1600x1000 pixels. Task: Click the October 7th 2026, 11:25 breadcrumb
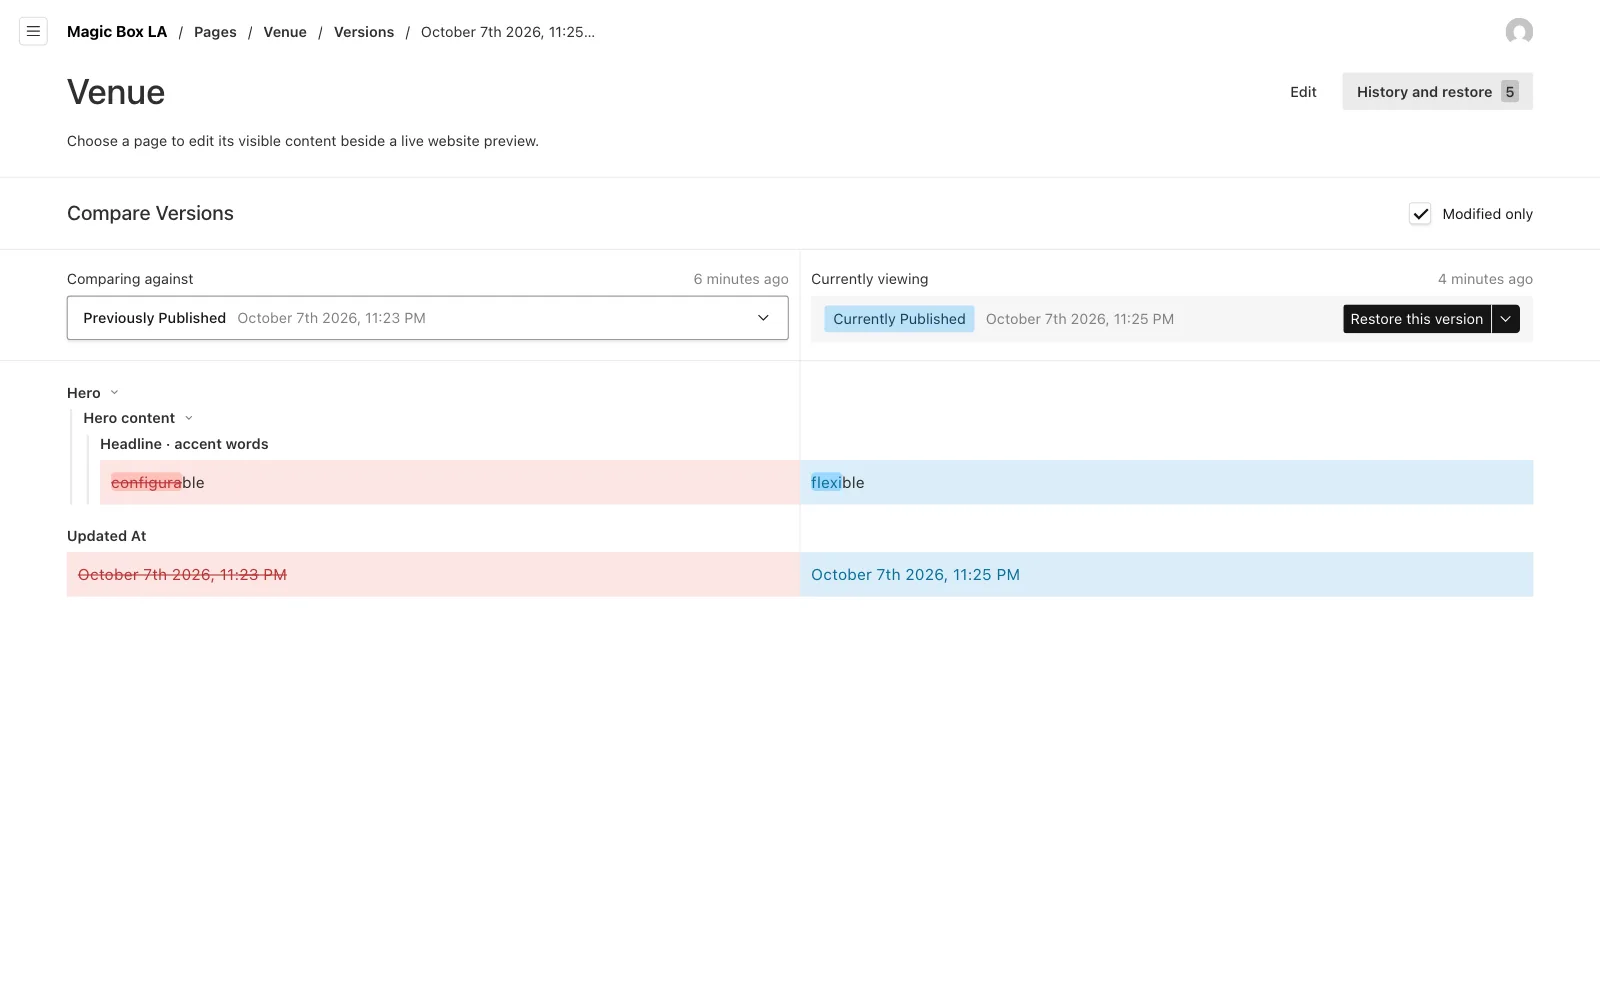coord(508,32)
